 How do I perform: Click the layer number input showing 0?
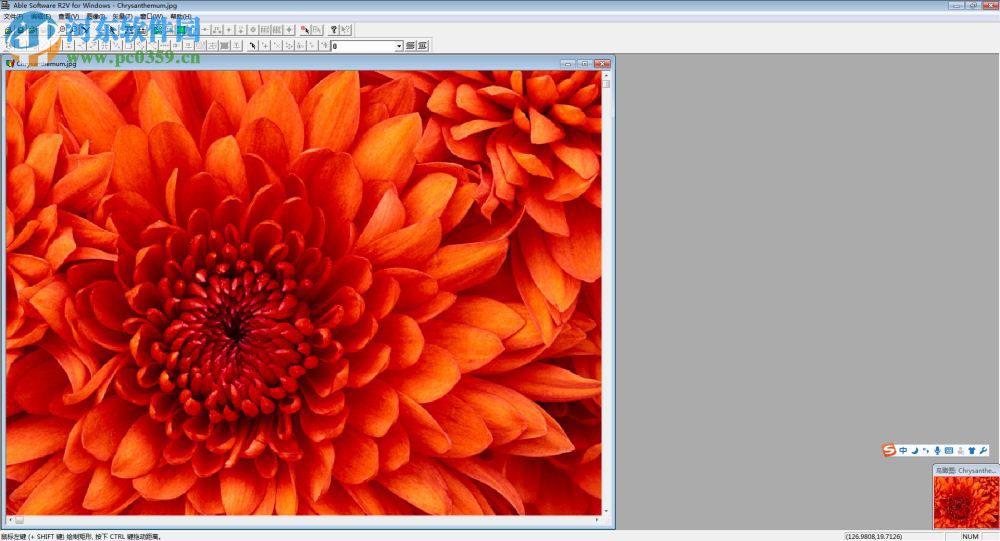pyautogui.click(x=363, y=46)
